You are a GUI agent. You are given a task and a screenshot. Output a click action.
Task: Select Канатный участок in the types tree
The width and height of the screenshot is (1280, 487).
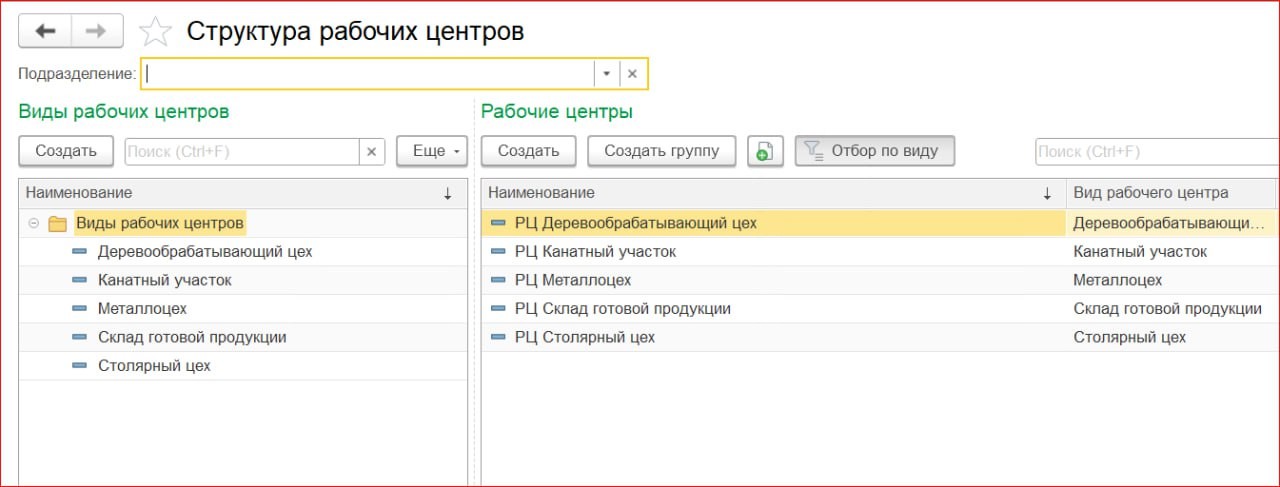[164, 280]
